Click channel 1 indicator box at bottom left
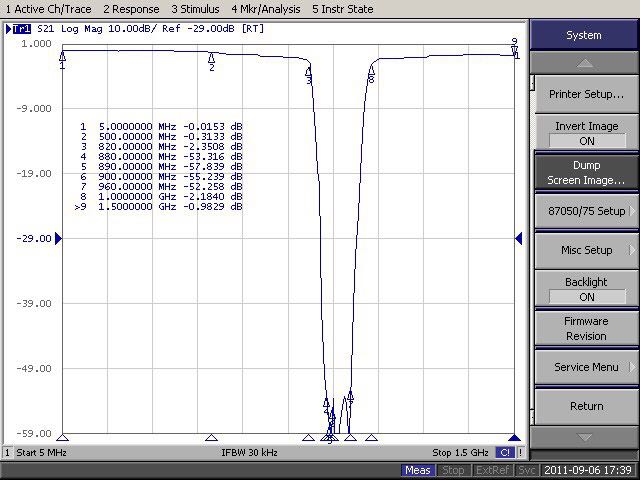640x480 pixels. (x=7, y=453)
